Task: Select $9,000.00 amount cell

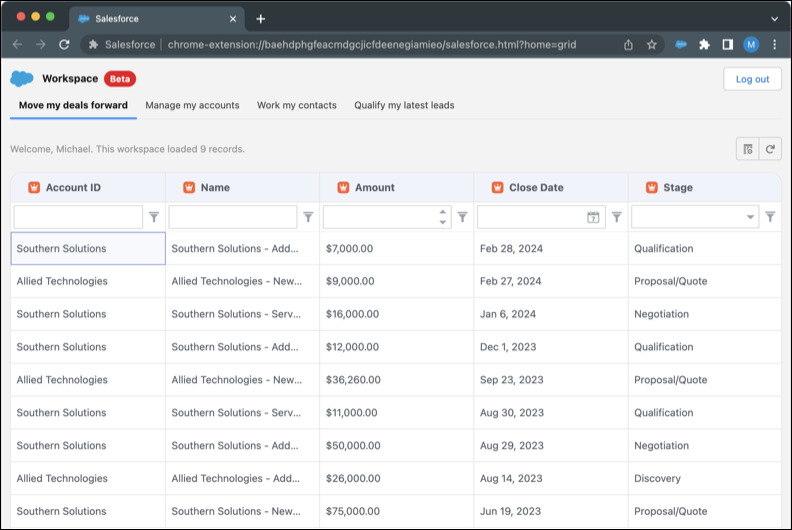Action: (x=397, y=281)
